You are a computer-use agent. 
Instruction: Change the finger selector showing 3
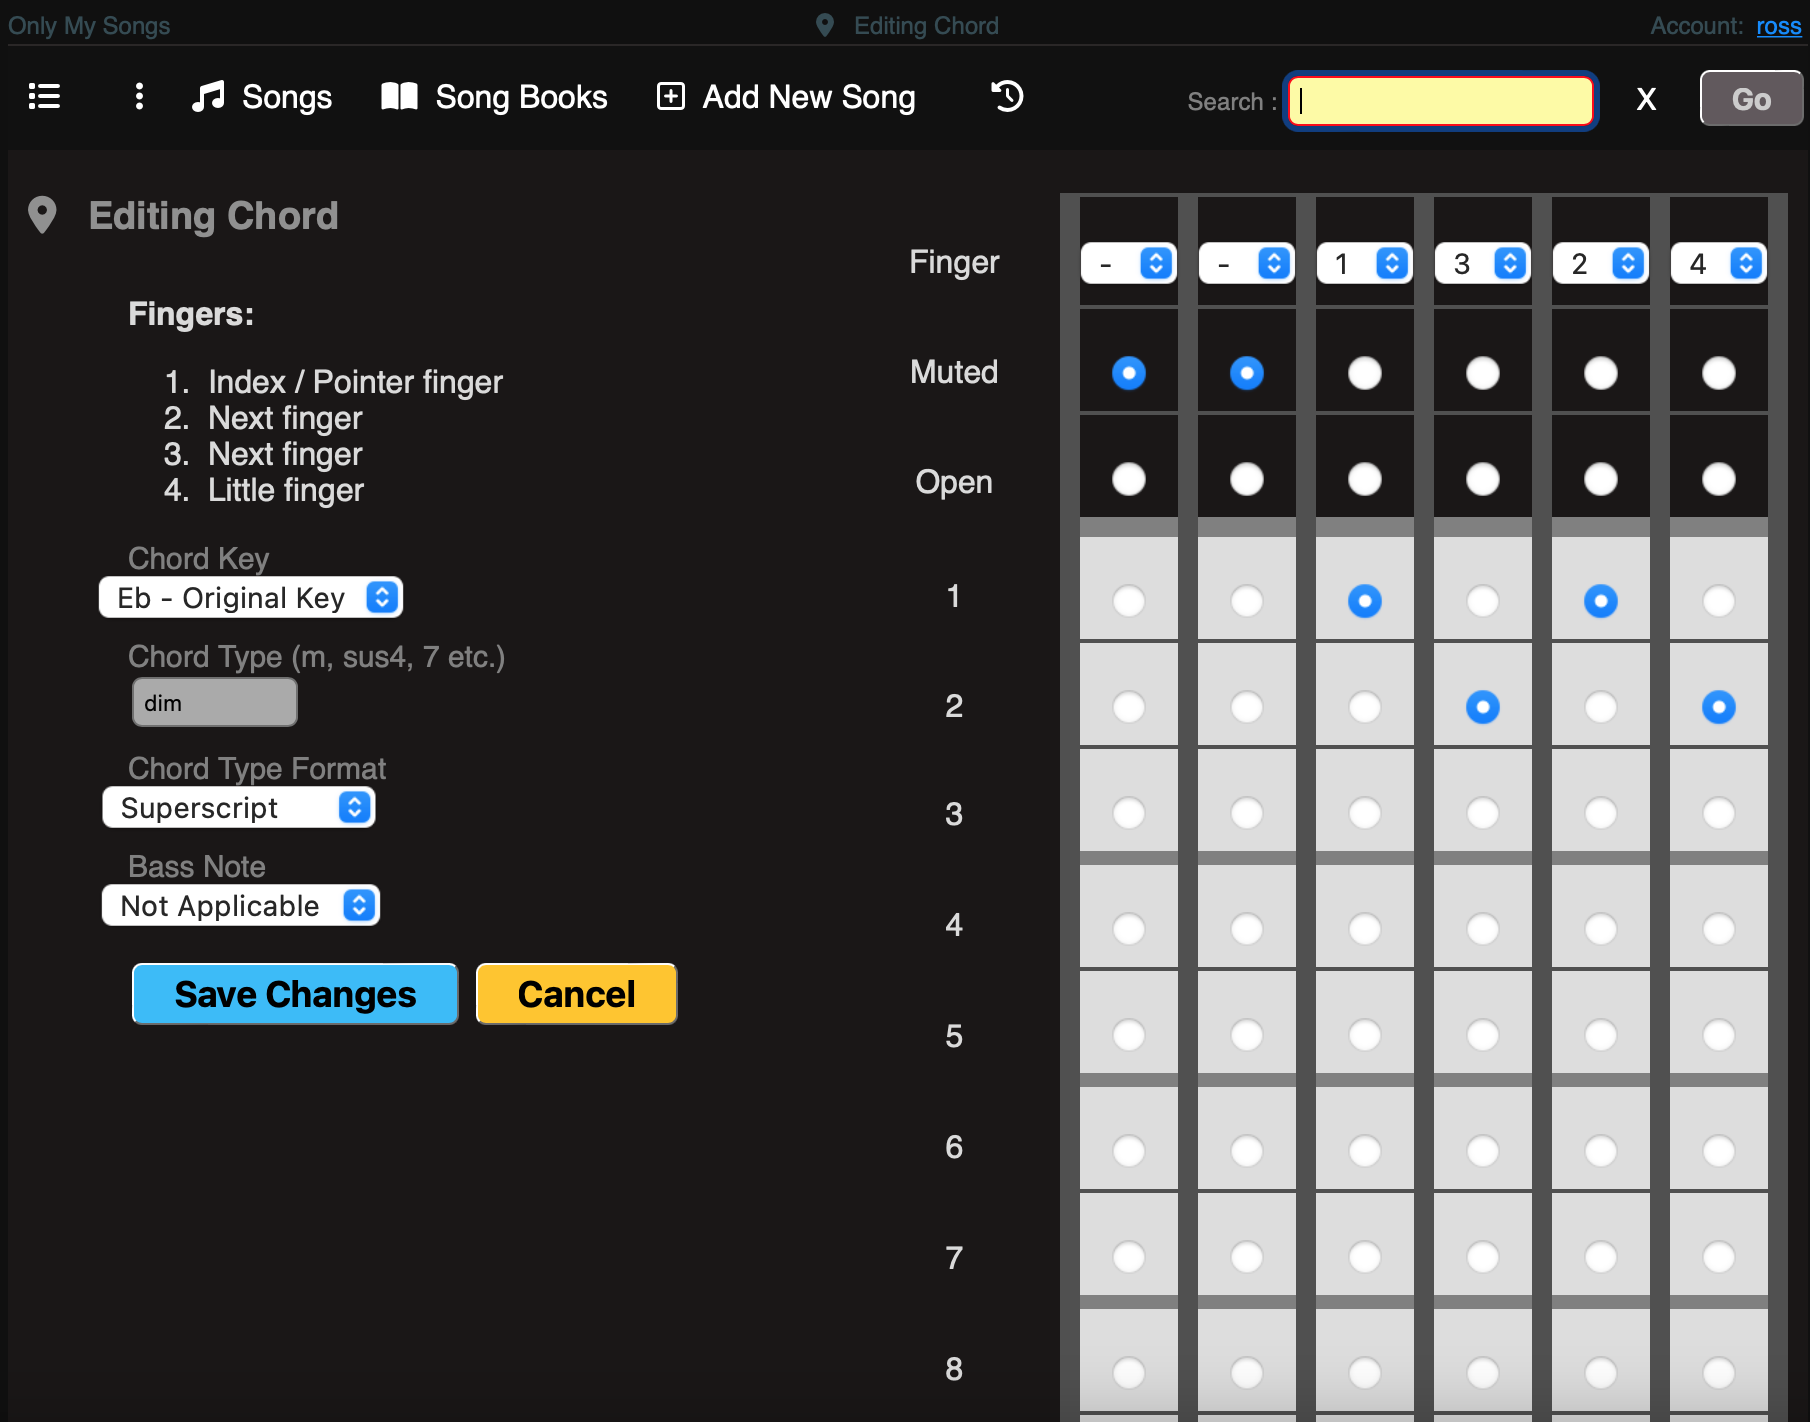point(1482,264)
